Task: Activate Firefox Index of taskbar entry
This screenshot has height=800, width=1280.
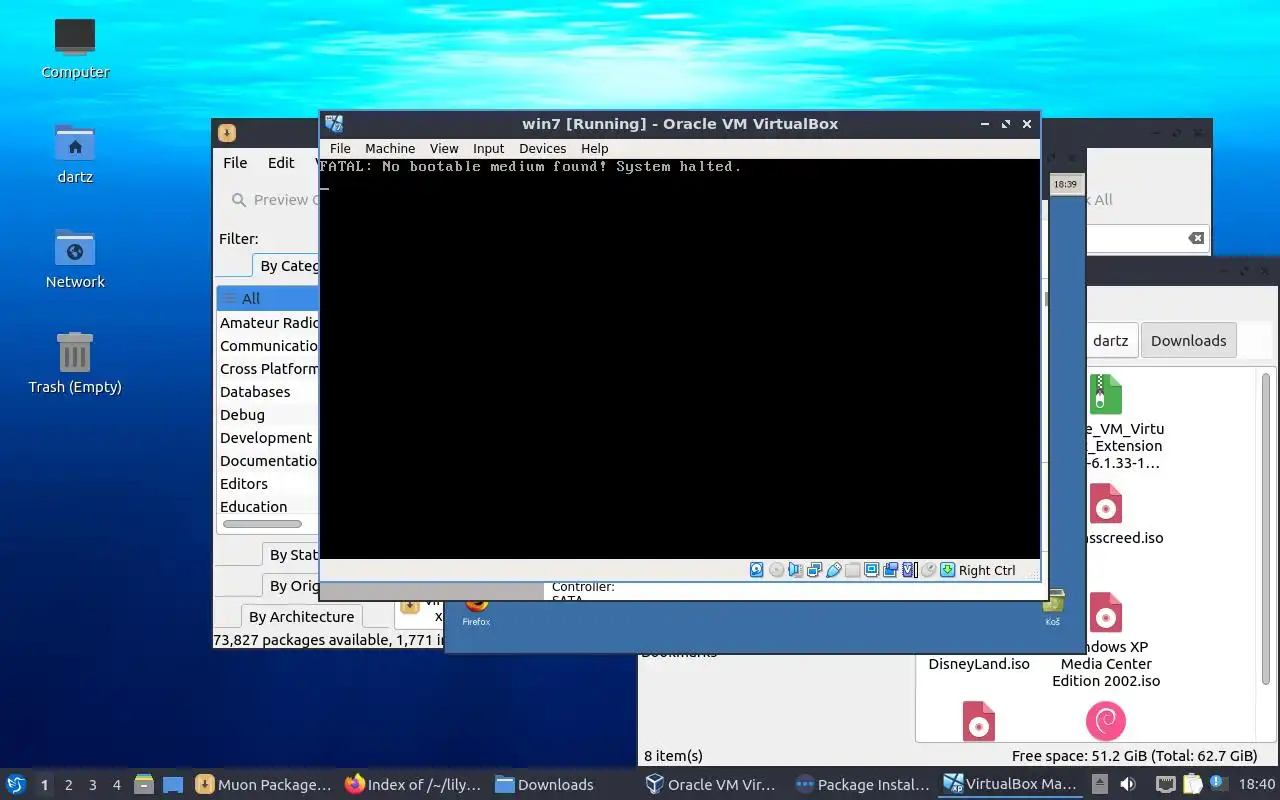Action: pos(413,785)
